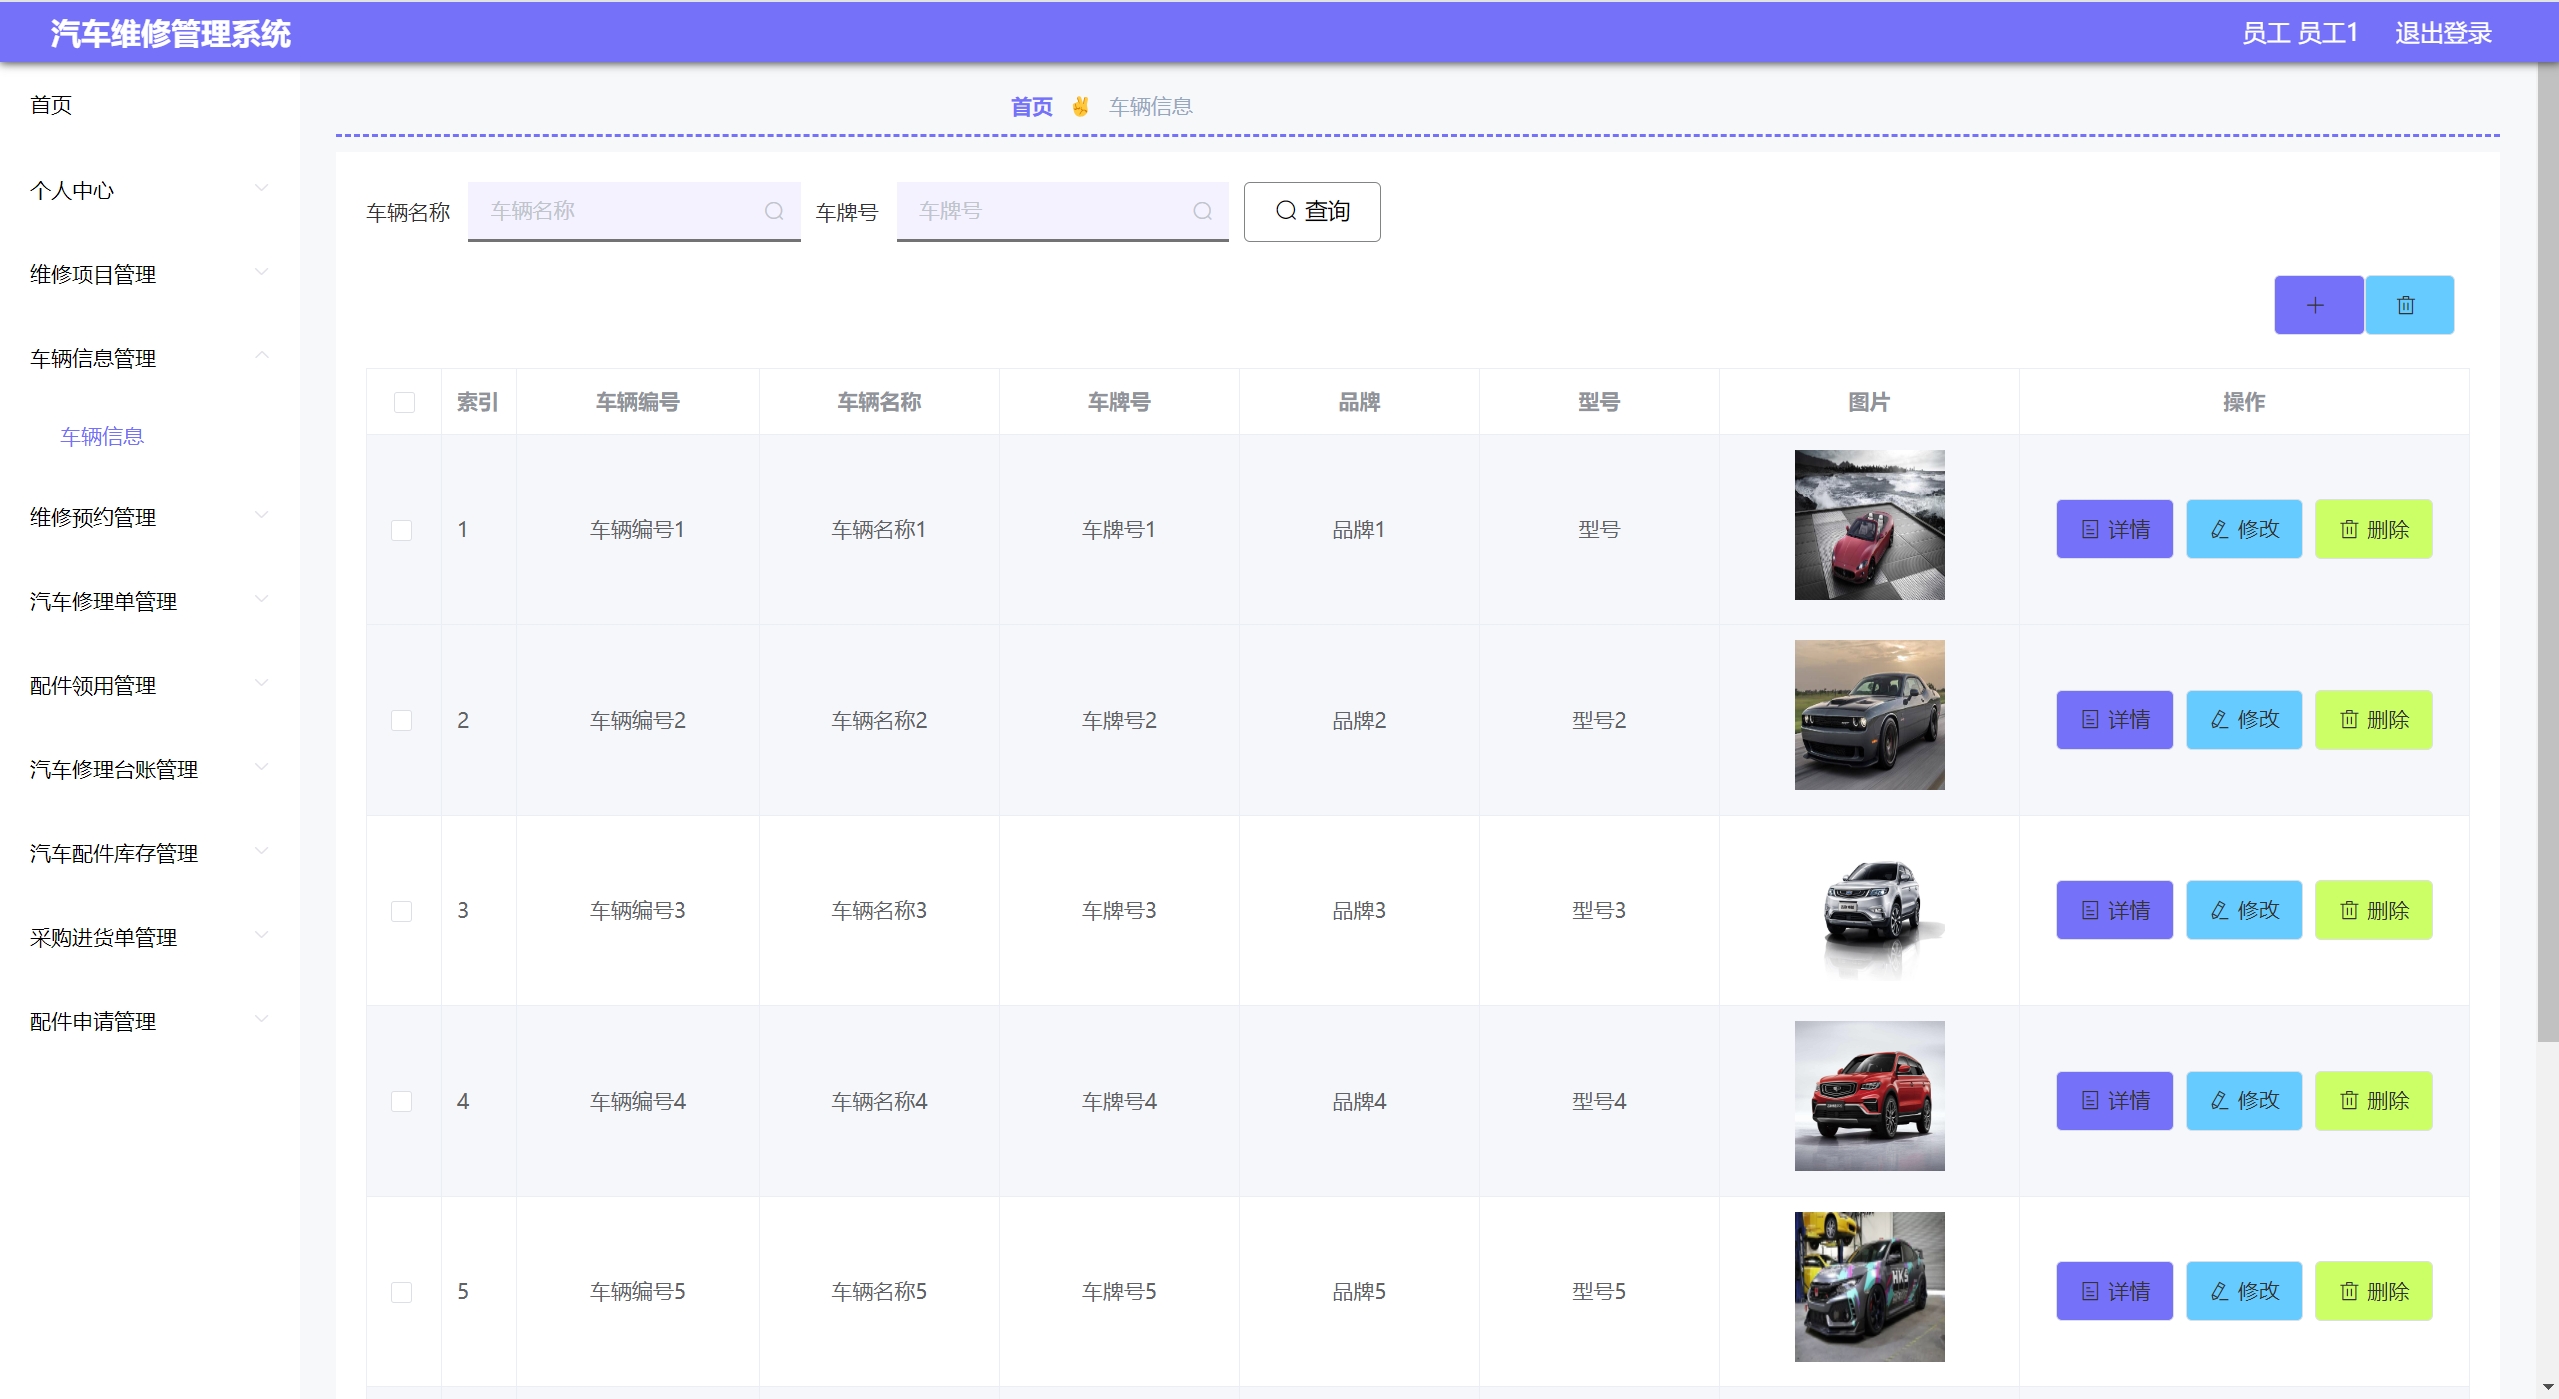This screenshot has width=2559, height=1399.
Task: Toggle the select-all header checkbox
Action: click(404, 402)
